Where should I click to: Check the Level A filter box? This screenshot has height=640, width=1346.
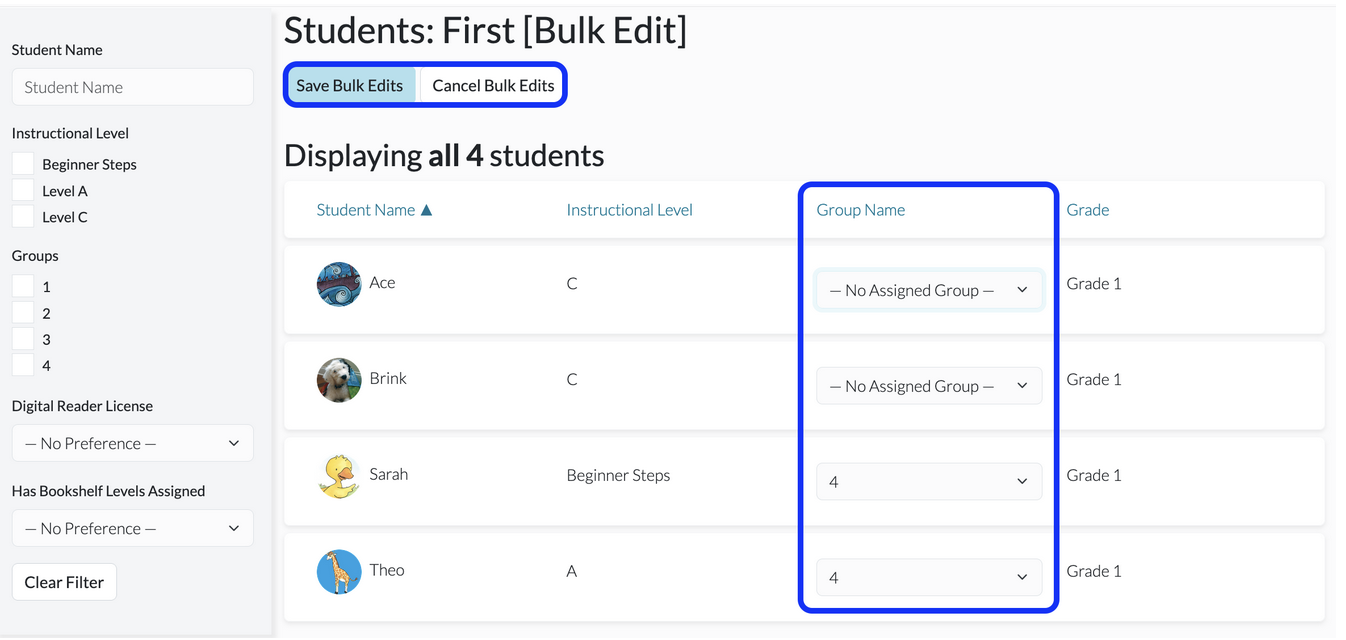[23, 190]
